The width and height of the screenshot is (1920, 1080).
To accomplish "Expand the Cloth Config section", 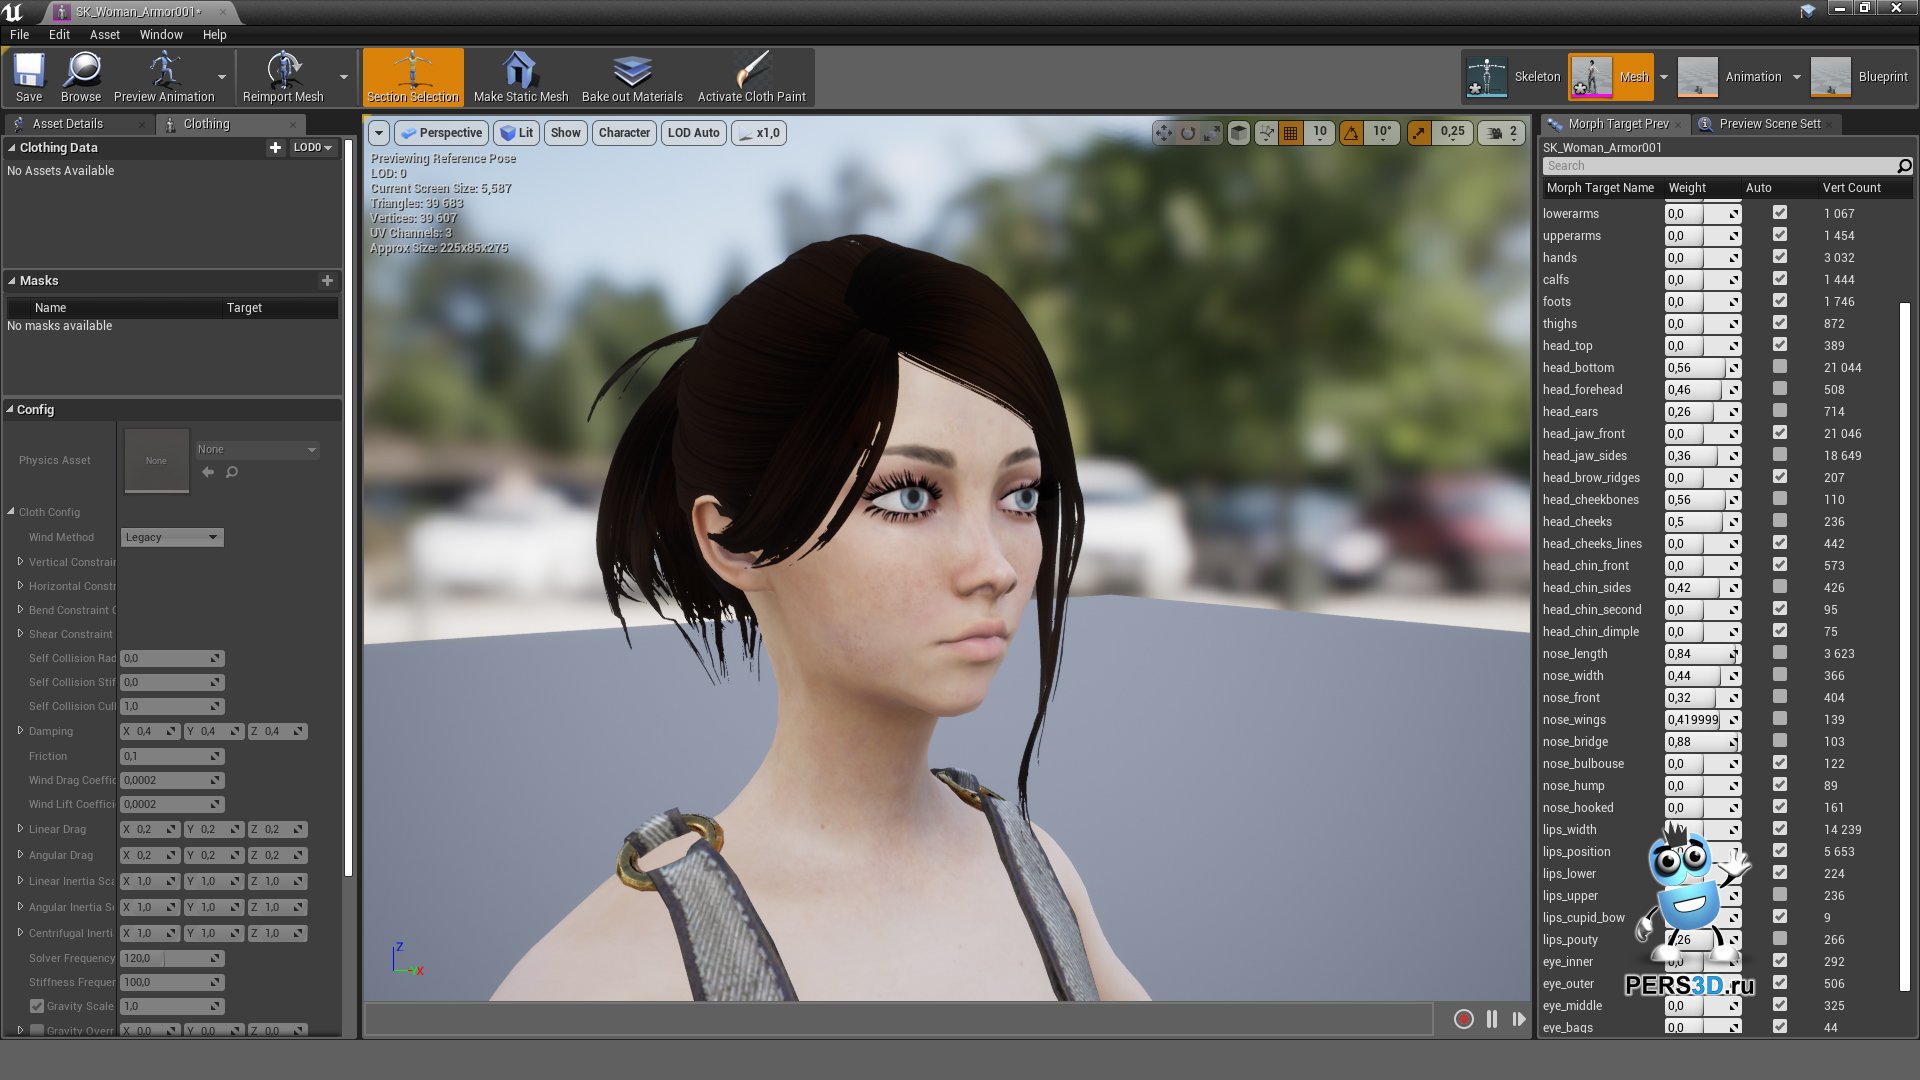I will (x=9, y=512).
